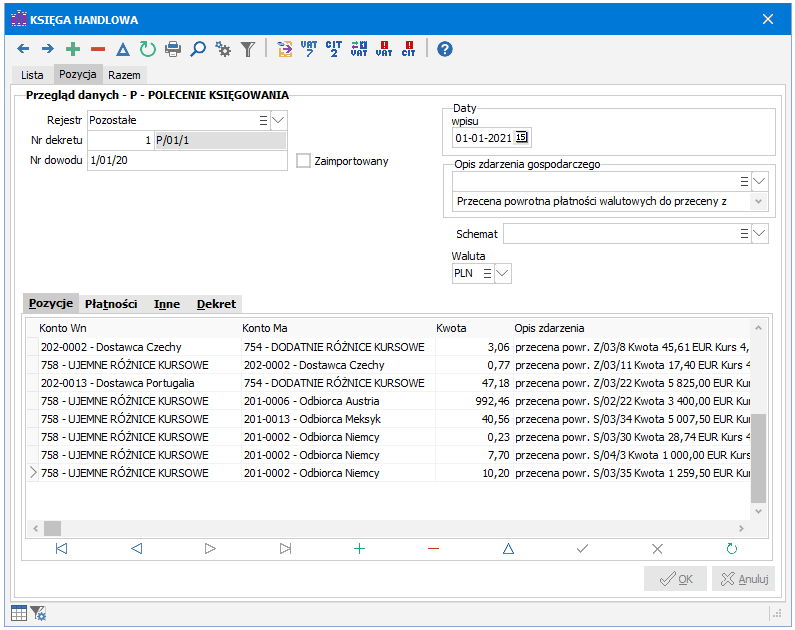This screenshot has width=795, height=630.
Task: Jump to first position in grid navigator
Action: click(61, 548)
